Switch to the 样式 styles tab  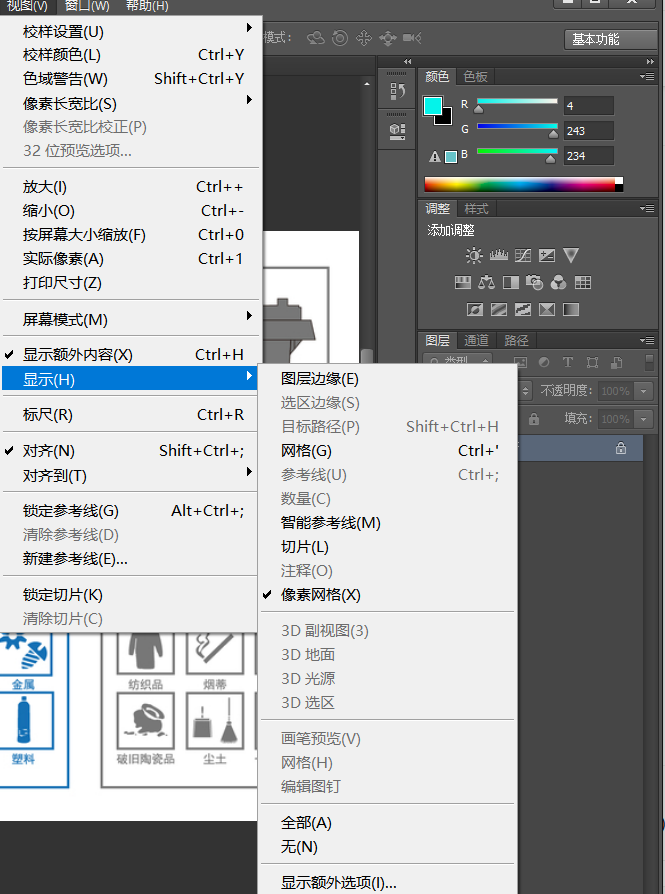[476, 209]
